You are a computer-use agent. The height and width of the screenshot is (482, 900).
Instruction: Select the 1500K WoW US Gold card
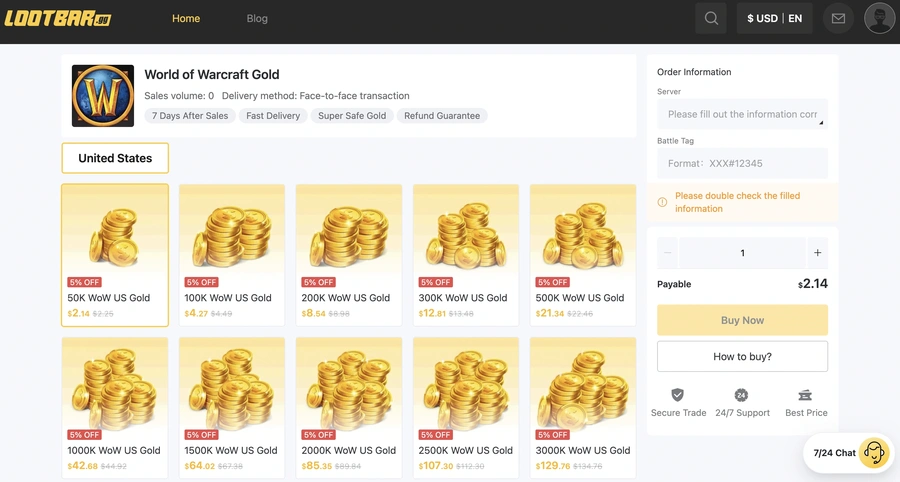(x=232, y=408)
